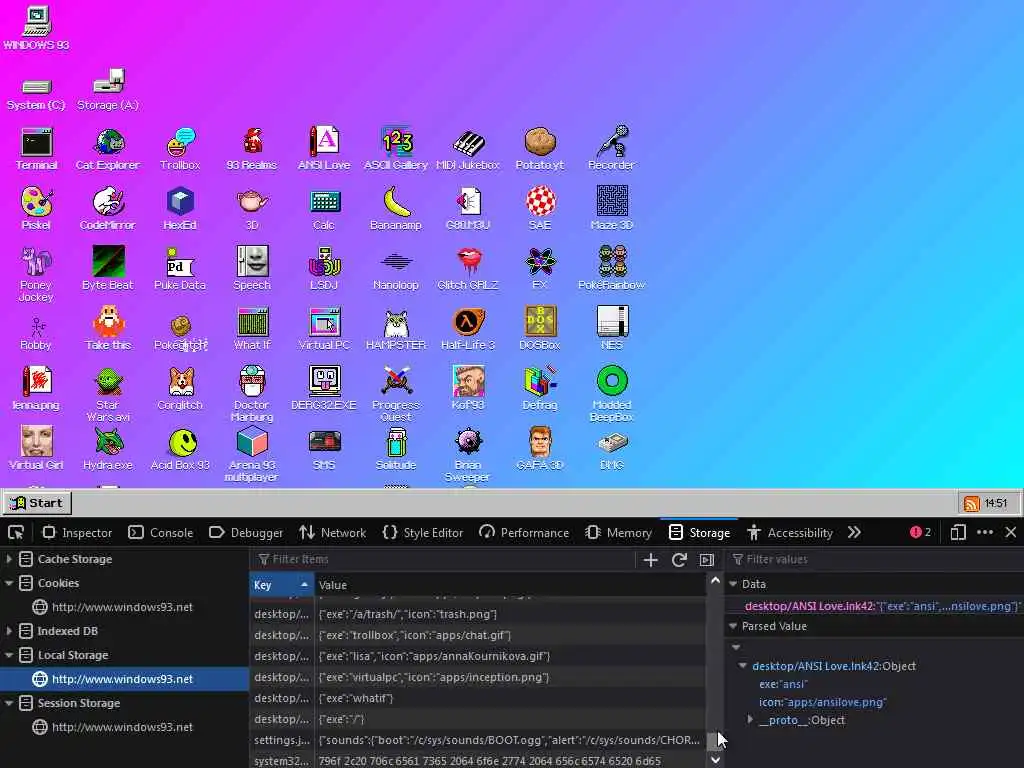Image resolution: width=1024 pixels, height=768 pixels.
Task: Open the Storage (A:) drive
Action: pyautogui.click(x=108, y=90)
